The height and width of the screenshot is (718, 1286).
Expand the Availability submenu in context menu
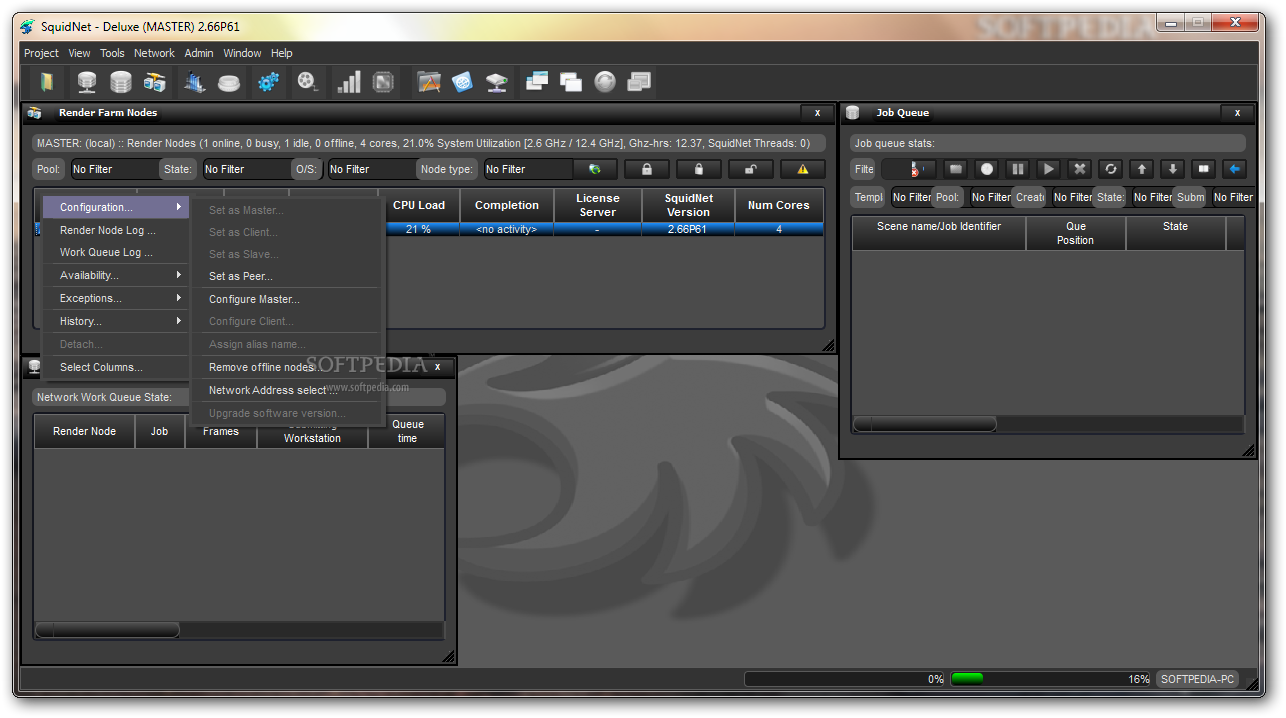pos(115,275)
